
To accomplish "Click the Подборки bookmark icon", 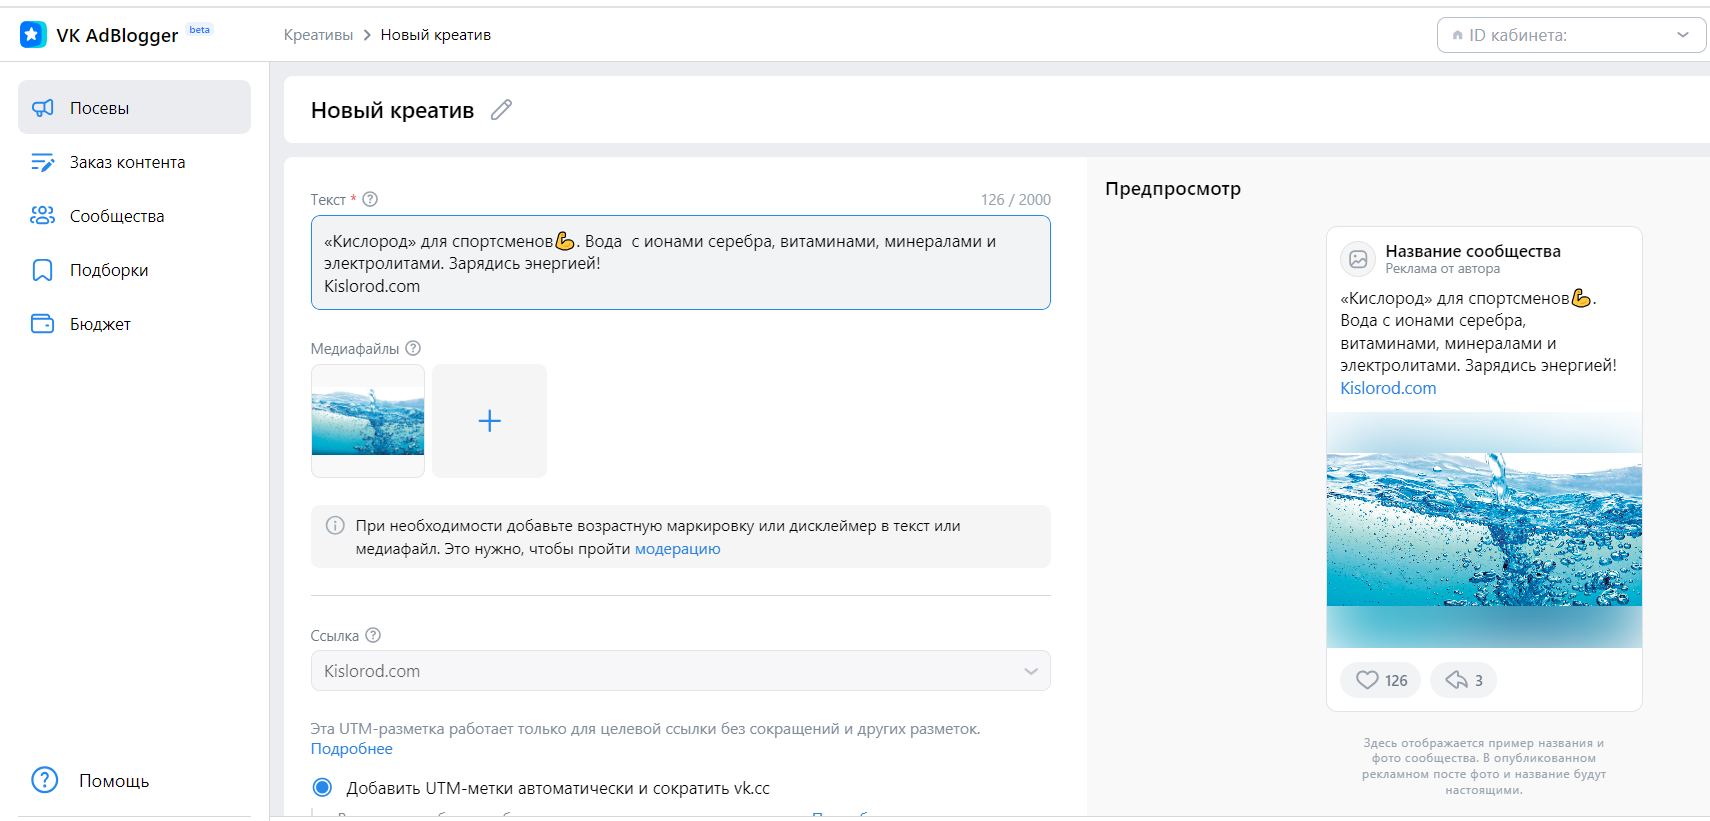I will [x=43, y=270].
